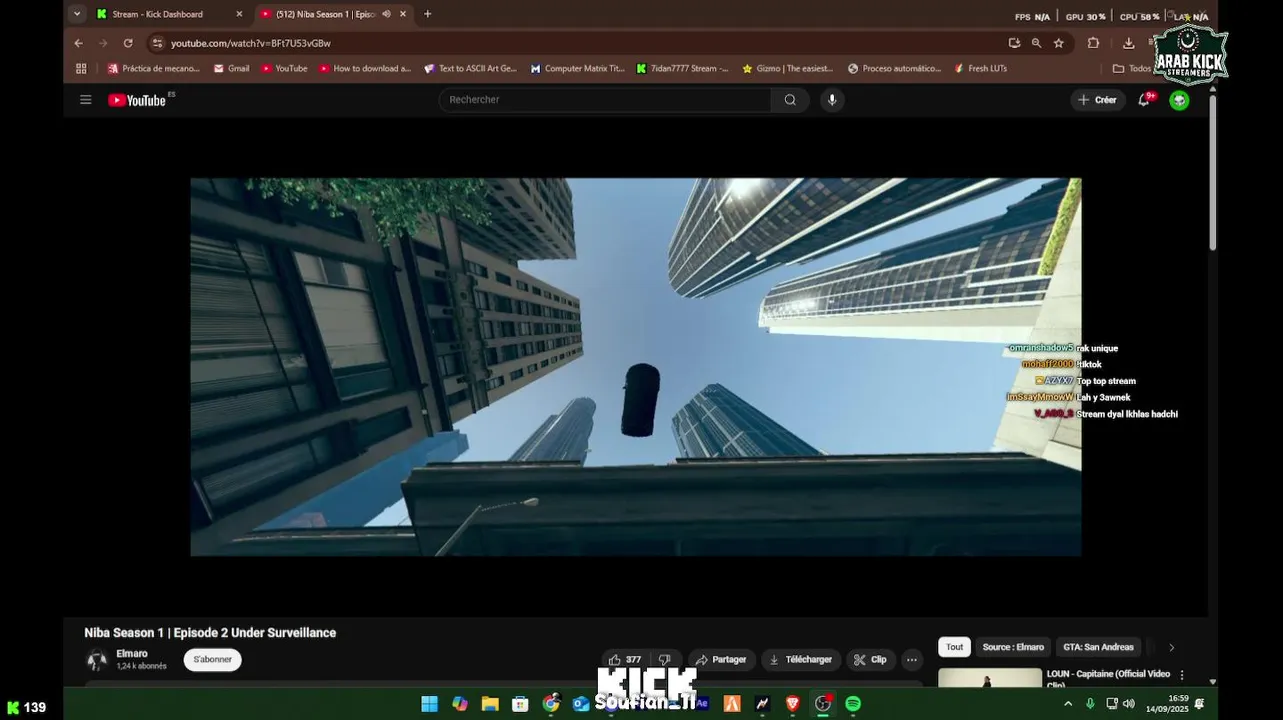Bookmark this page with the star icon
Viewport: 1283px width, 720px height.
coord(1059,43)
